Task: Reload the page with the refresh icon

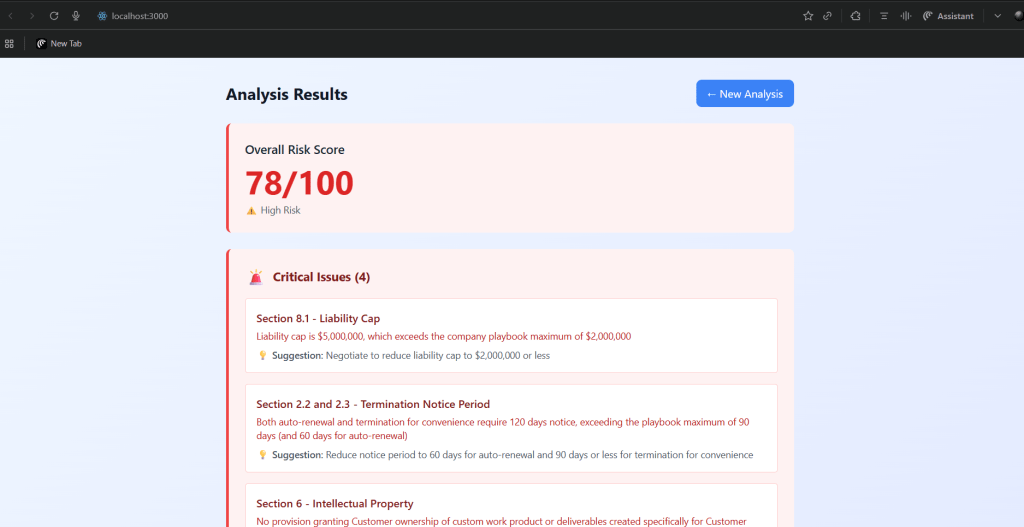Action: coord(54,16)
